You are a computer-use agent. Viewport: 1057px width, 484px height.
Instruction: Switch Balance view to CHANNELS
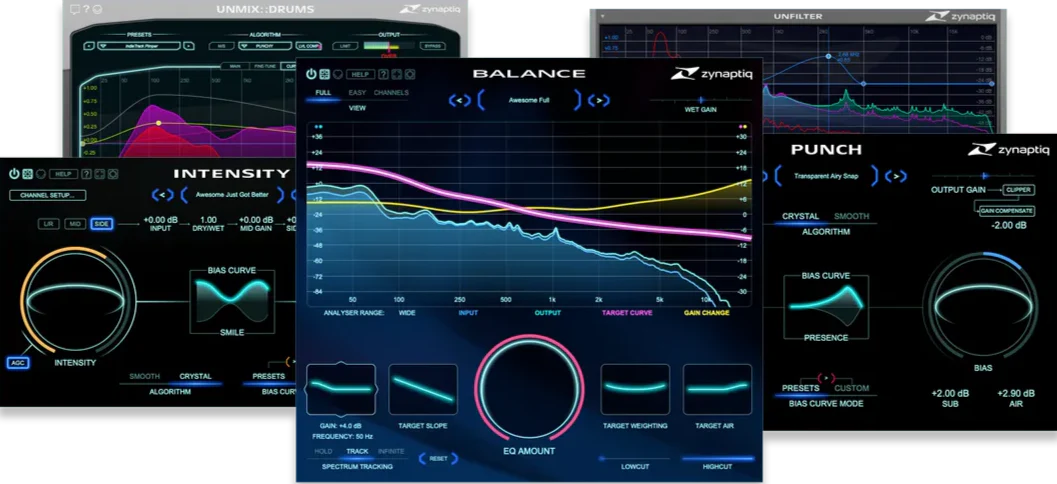click(x=391, y=92)
